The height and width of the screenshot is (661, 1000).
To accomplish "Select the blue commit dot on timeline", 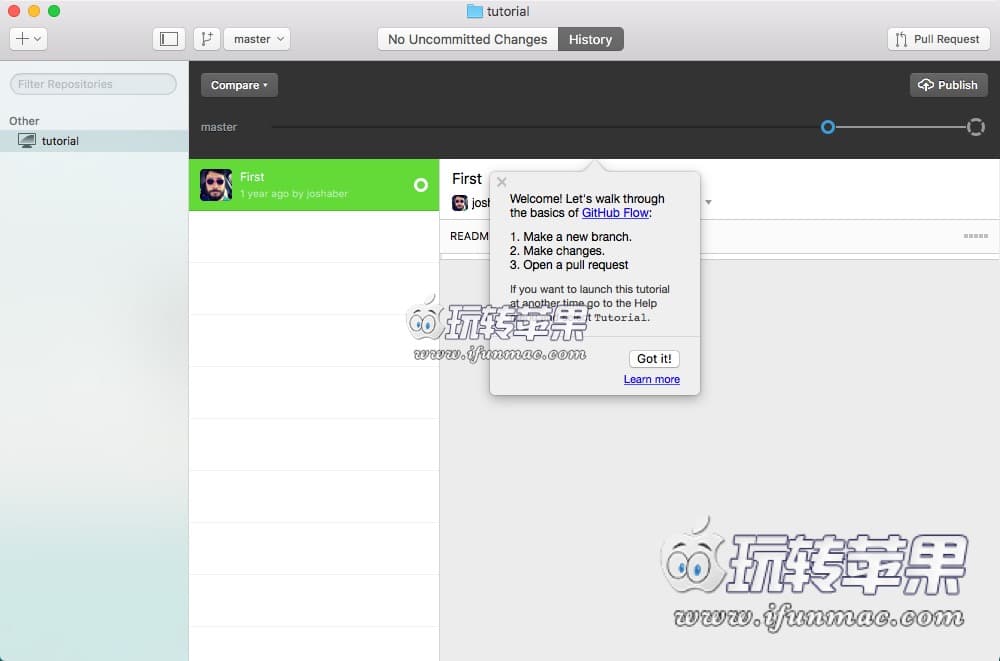I will click(828, 127).
